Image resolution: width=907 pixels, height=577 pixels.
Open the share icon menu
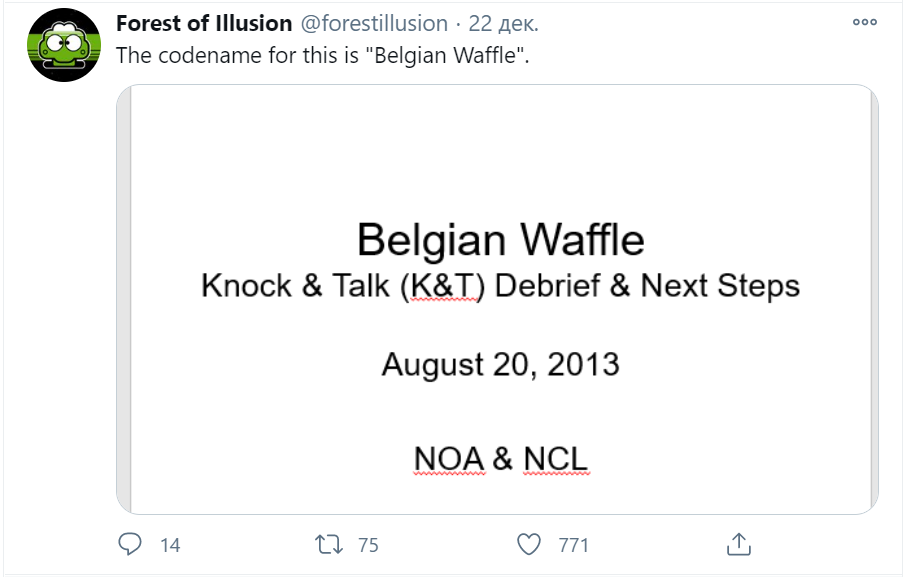(738, 544)
